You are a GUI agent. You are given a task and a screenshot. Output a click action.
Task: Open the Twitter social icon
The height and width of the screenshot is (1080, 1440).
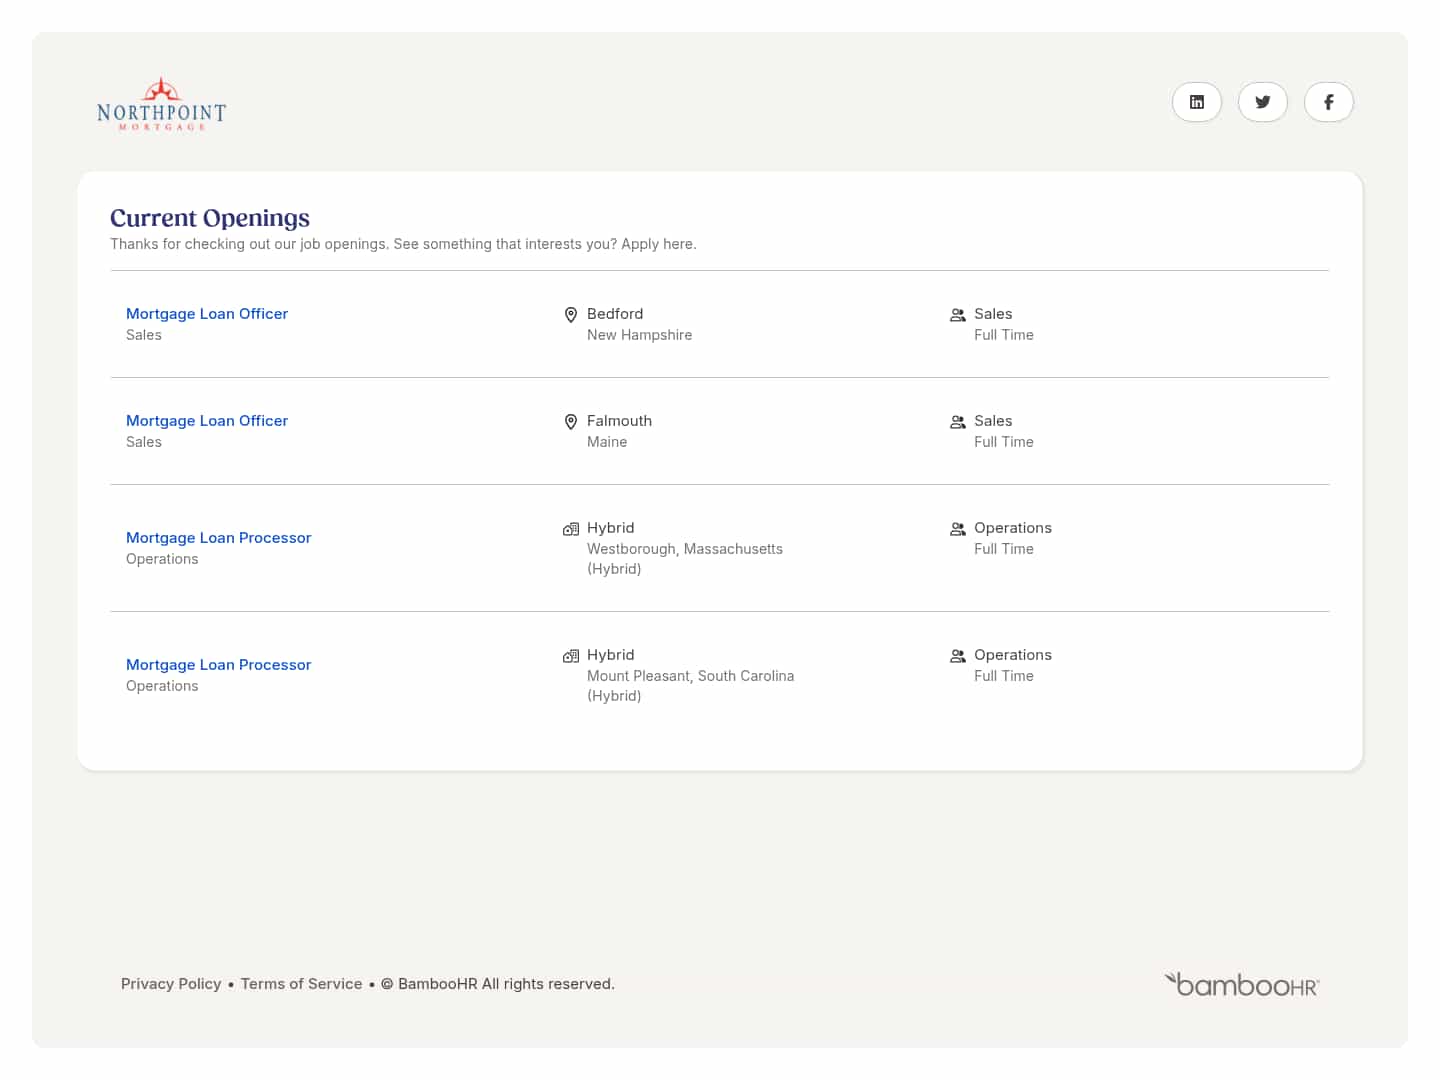click(x=1262, y=102)
